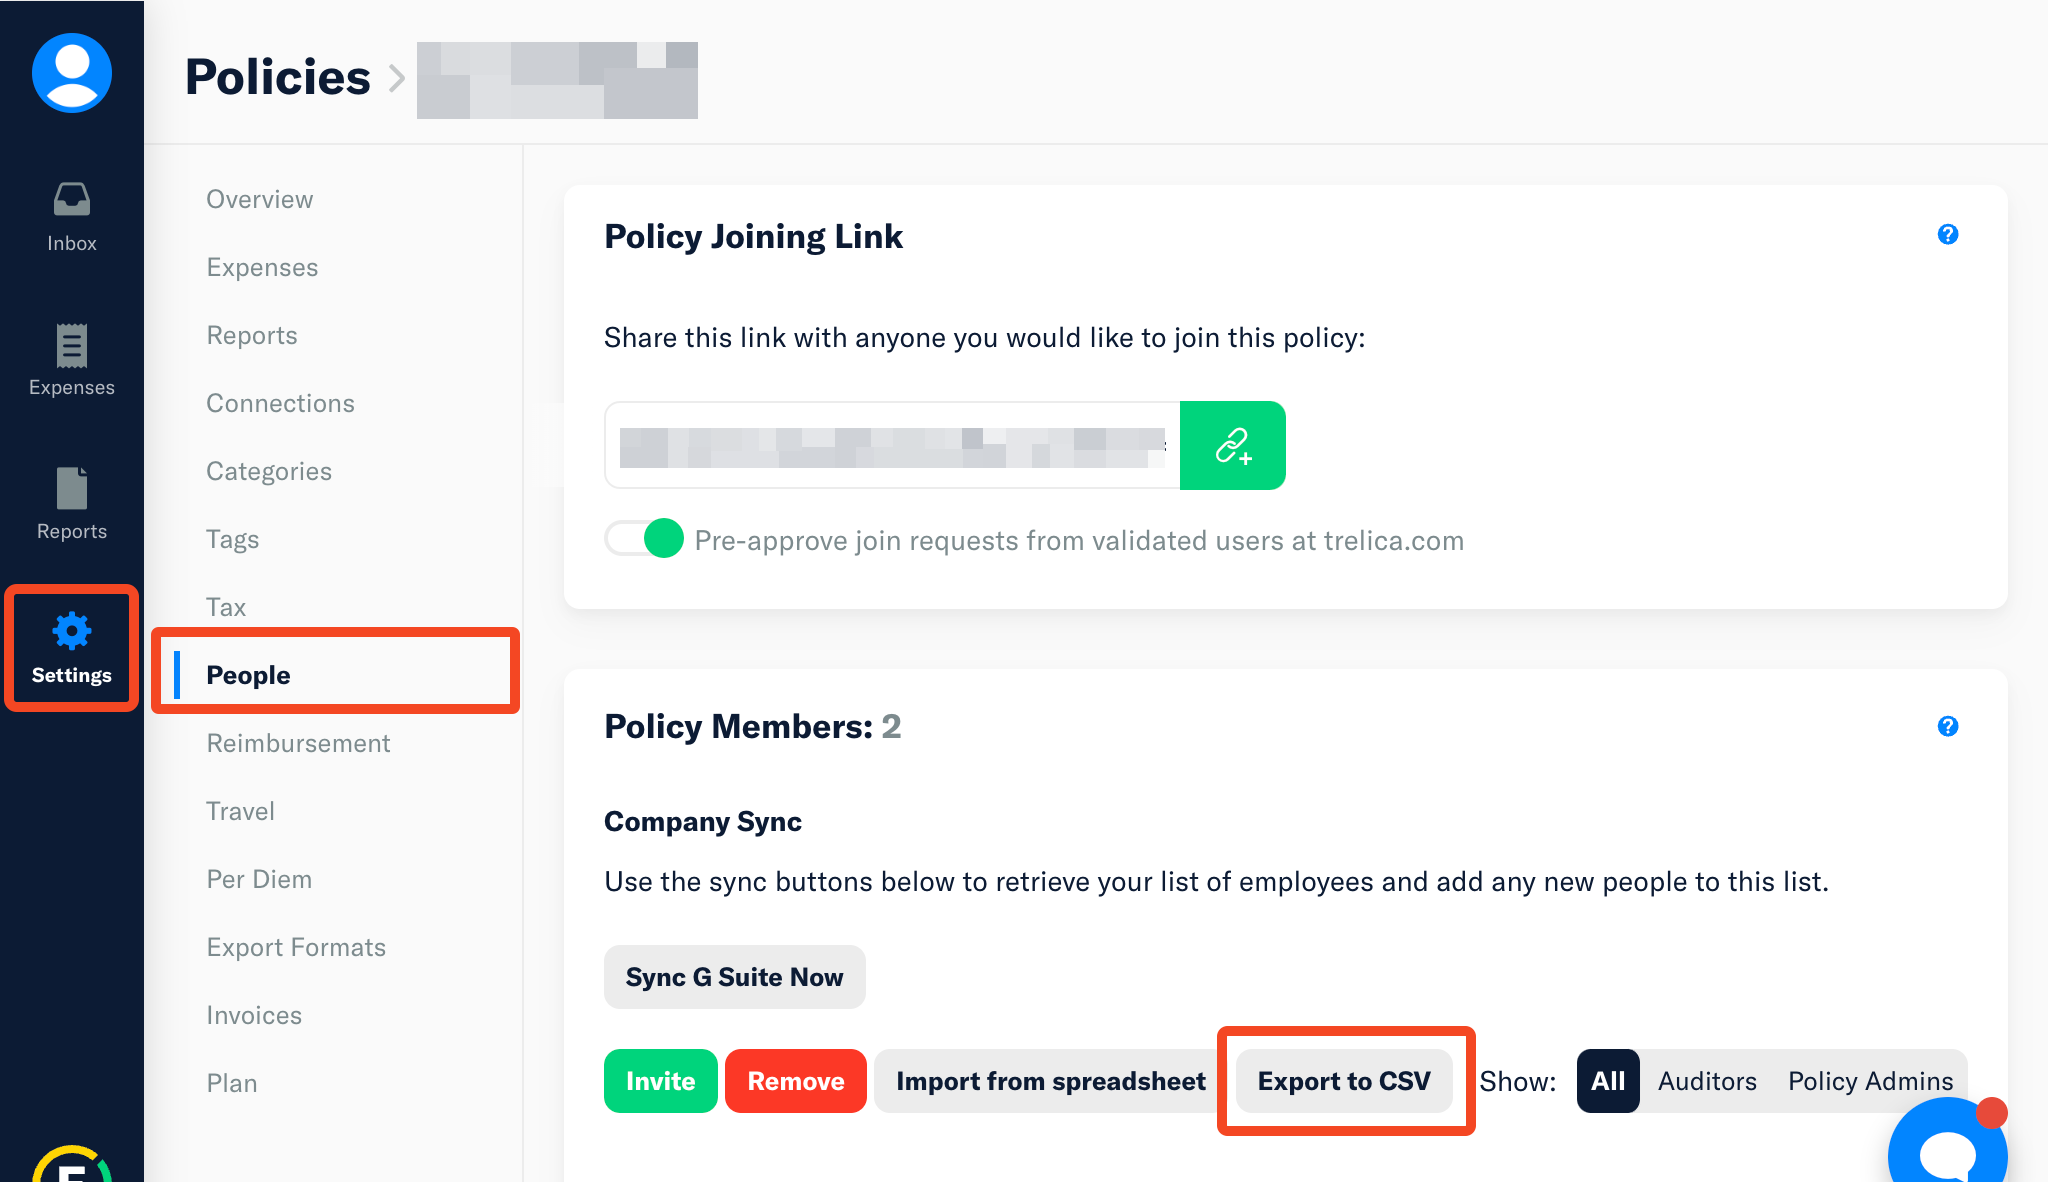Click the Export to CSV button
2048x1182 pixels.
pos(1344,1081)
